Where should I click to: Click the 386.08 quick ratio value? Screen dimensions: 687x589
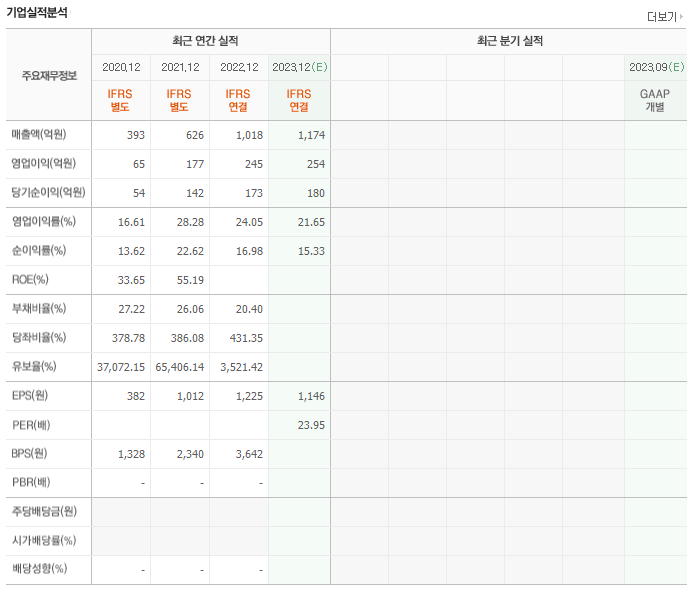187,338
